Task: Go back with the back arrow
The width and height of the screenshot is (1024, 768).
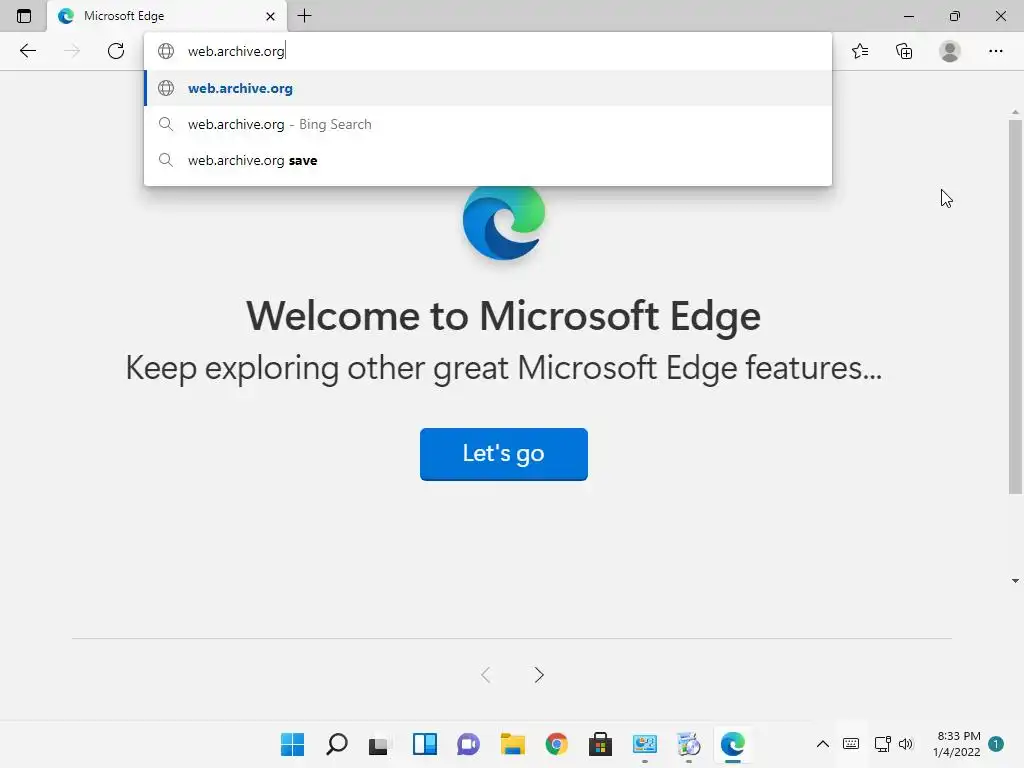Action: pyautogui.click(x=27, y=51)
